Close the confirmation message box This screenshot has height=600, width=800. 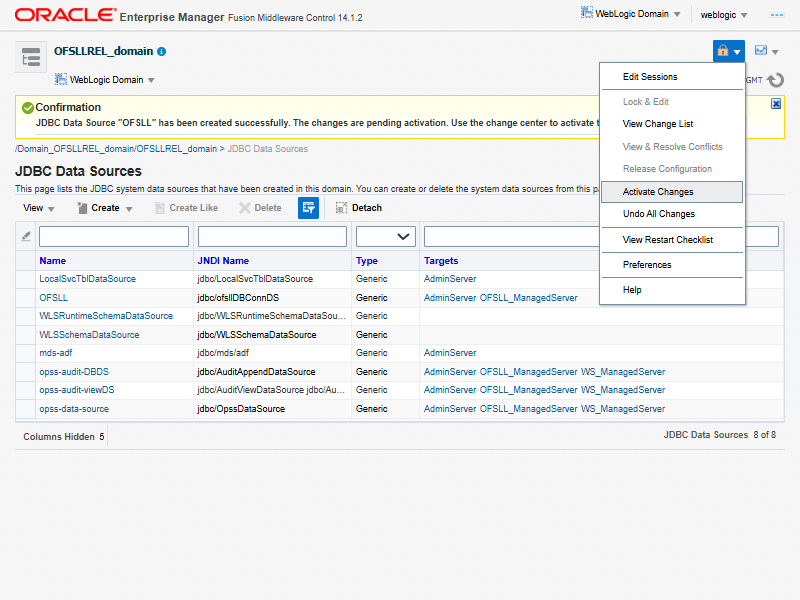pyautogui.click(x=776, y=104)
